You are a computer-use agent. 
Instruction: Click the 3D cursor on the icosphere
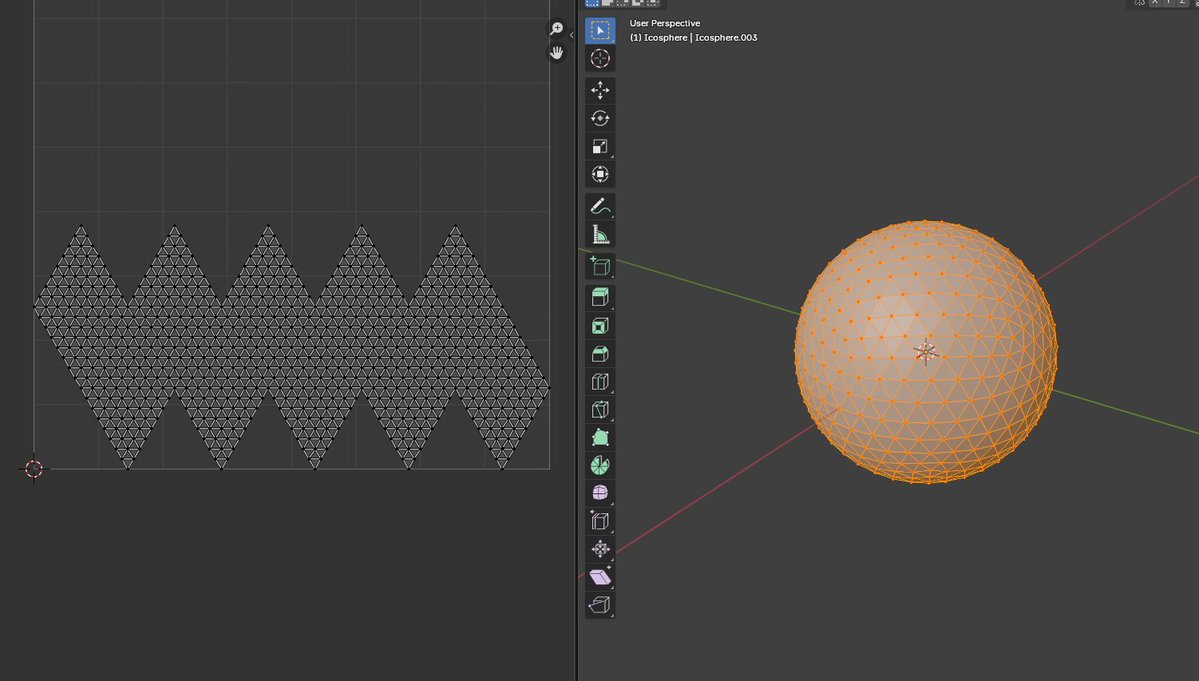926,352
